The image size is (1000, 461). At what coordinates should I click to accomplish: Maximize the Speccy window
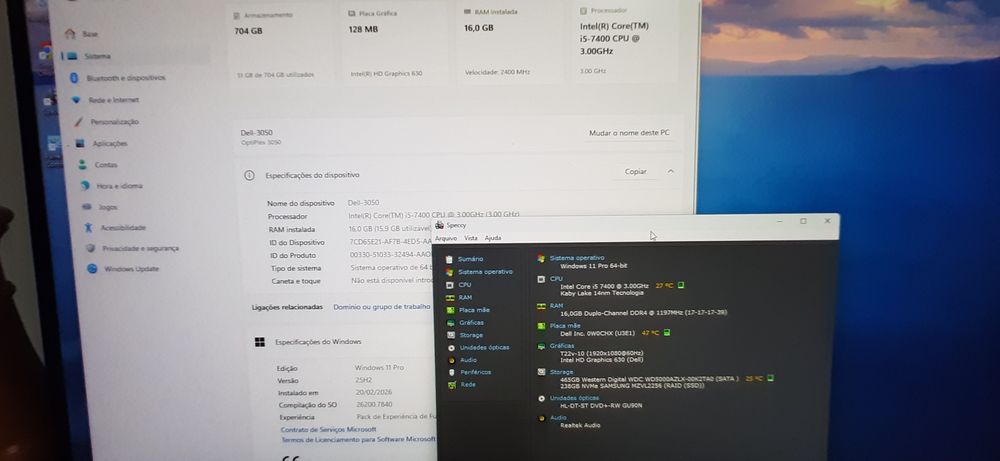point(803,221)
